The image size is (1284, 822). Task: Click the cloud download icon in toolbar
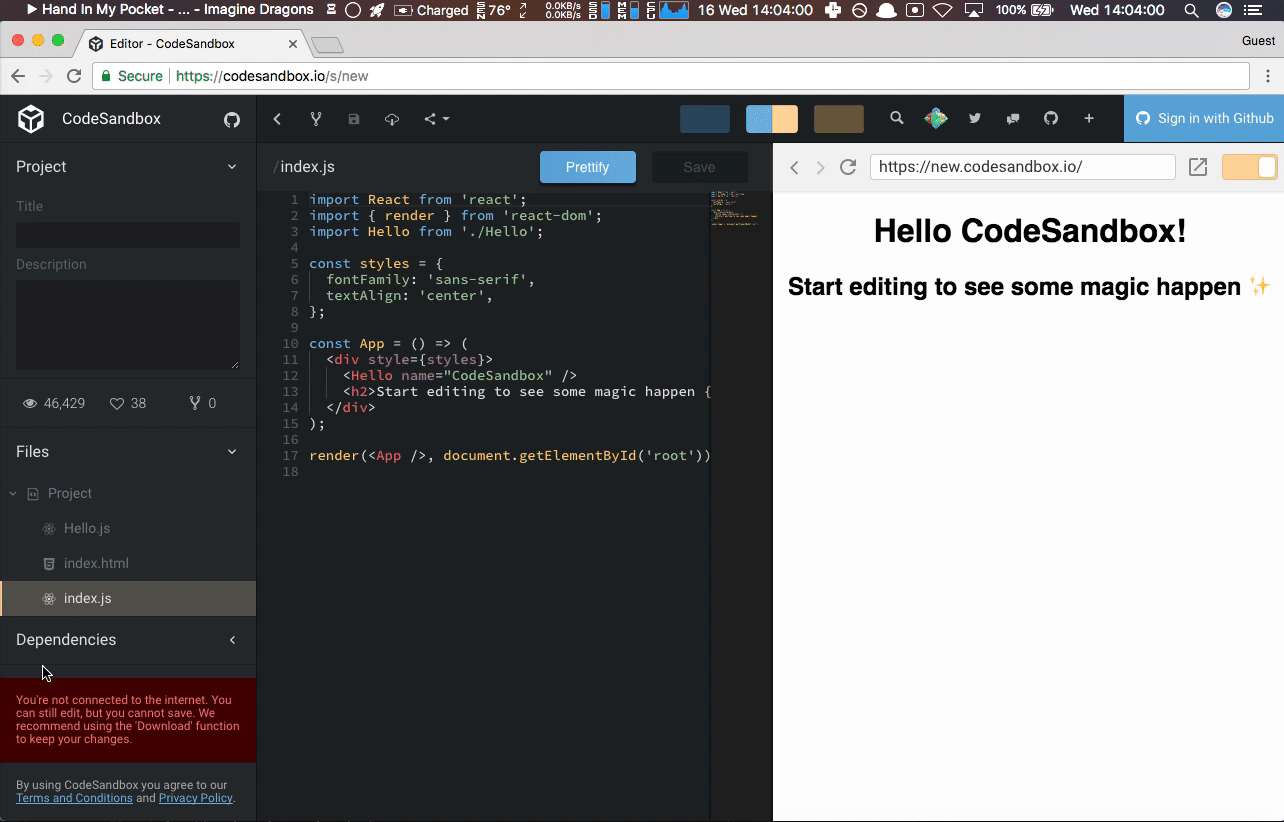point(392,119)
